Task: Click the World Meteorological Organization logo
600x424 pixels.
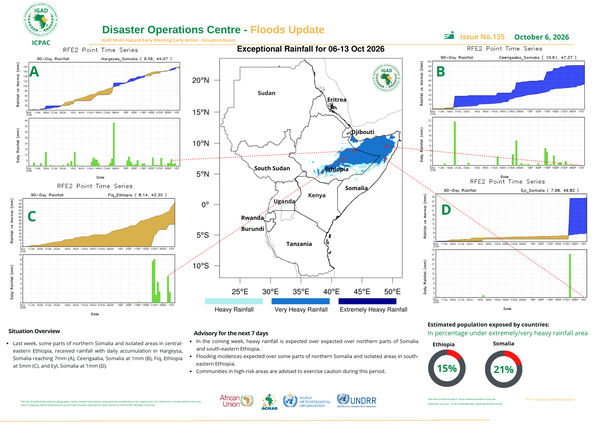Action: tap(306, 401)
